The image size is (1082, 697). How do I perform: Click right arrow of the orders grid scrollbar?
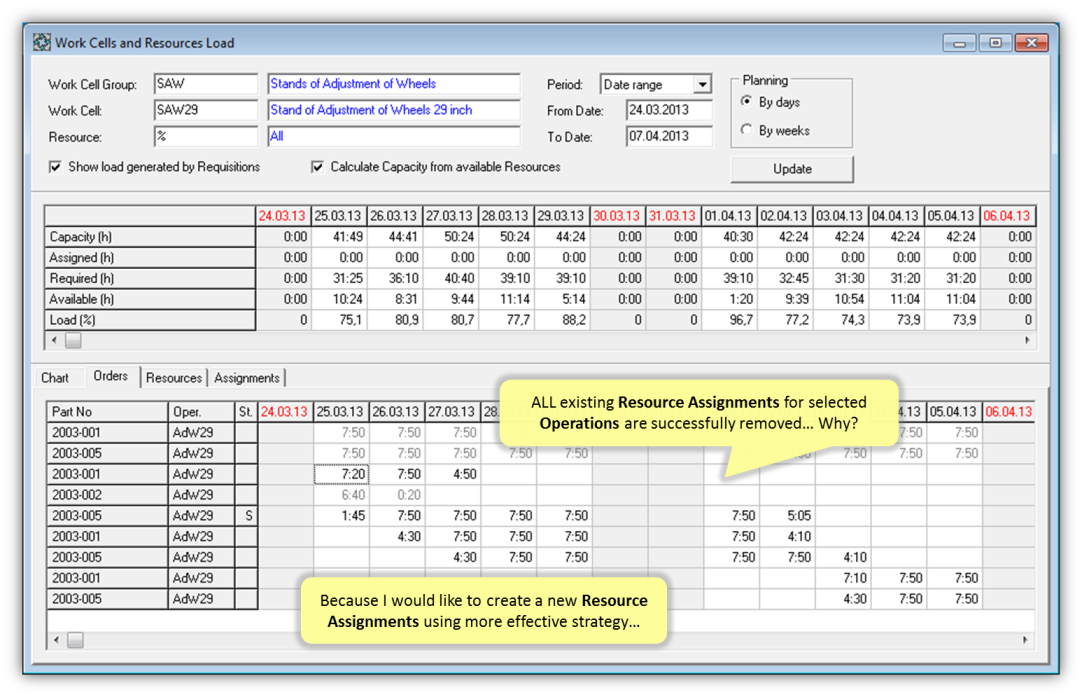[1025, 640]
